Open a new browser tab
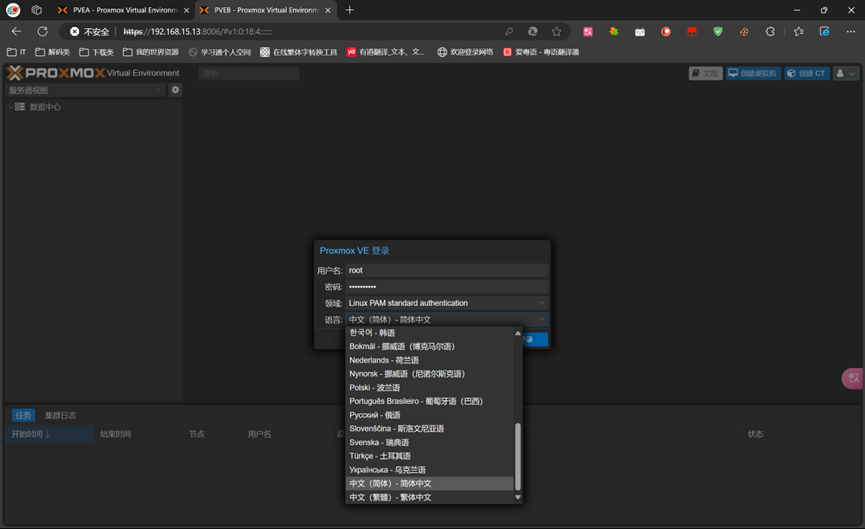This screenshot has width=865, height=529. (x=349, y=10)
